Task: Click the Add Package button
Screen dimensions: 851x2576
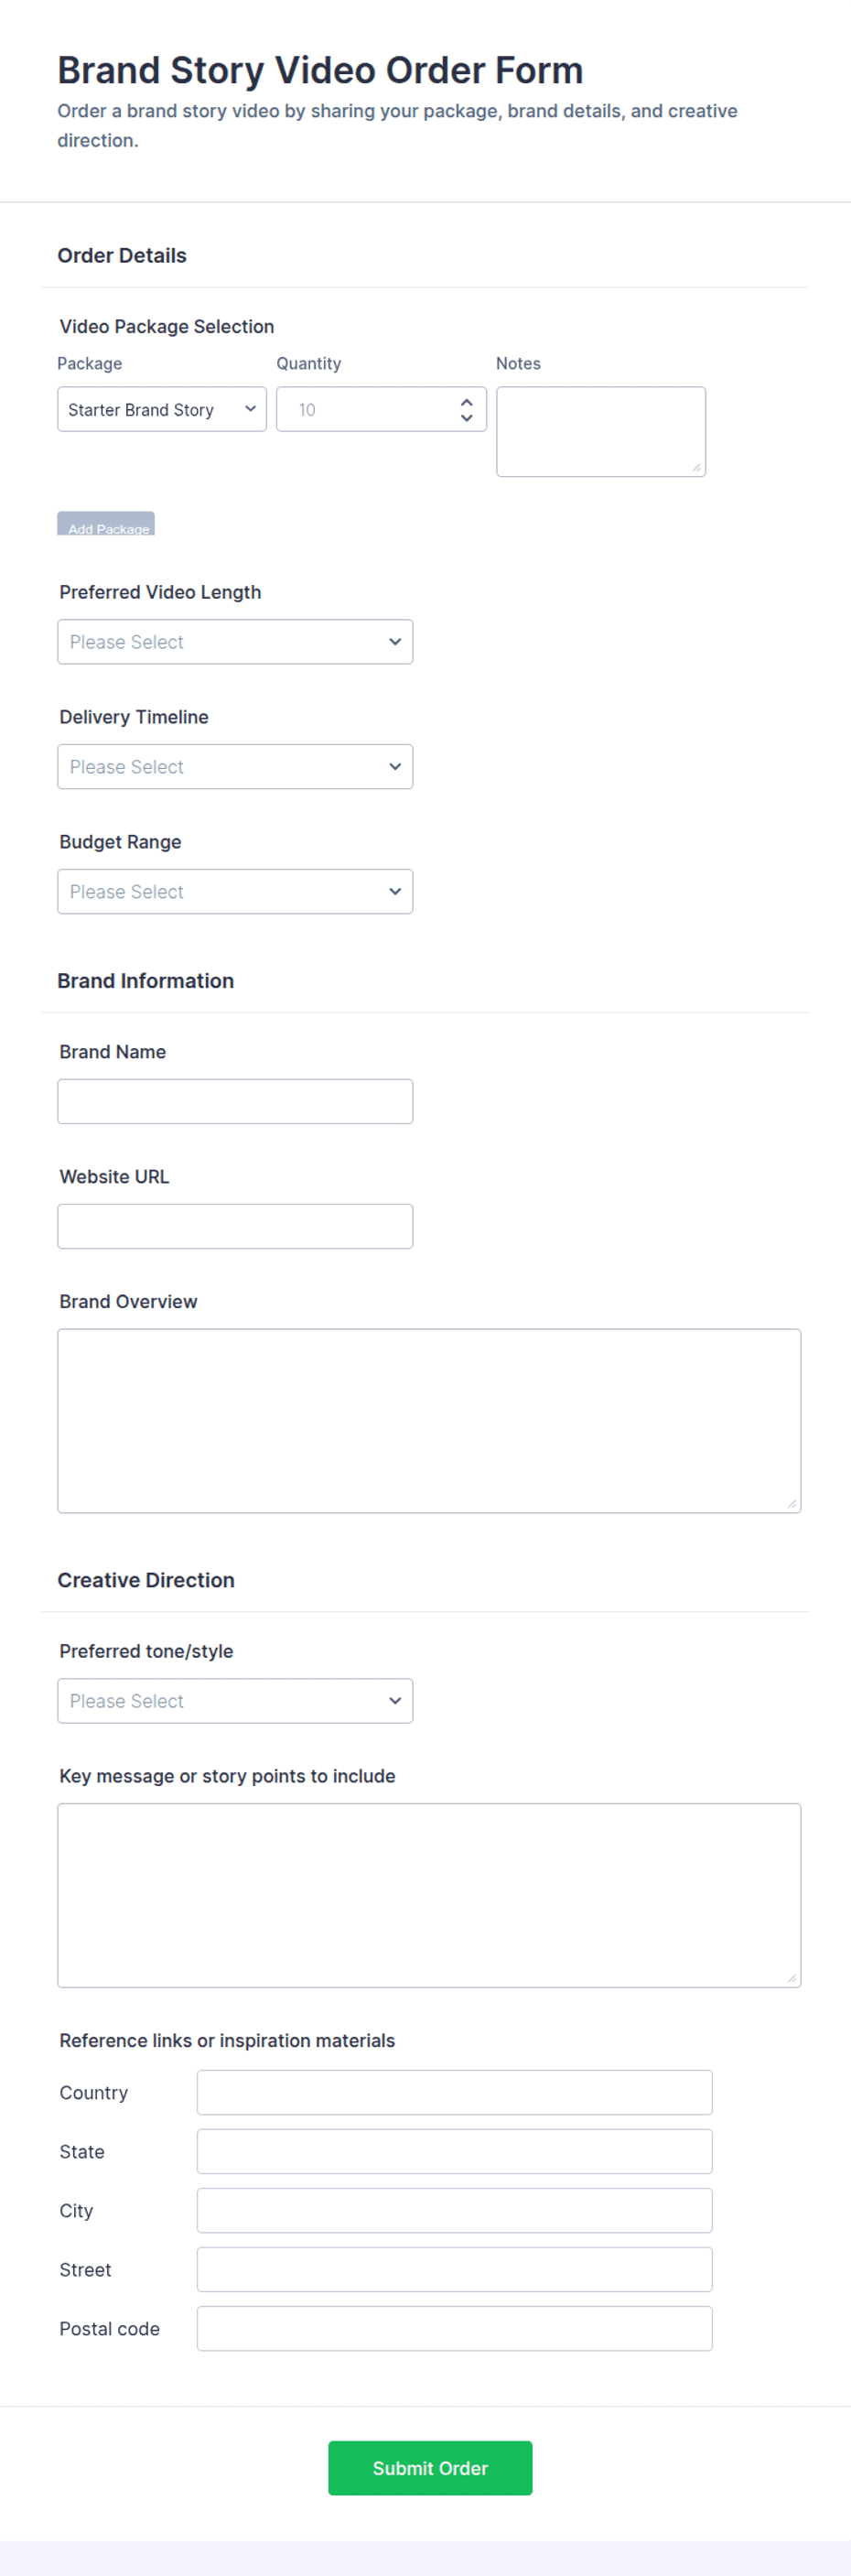Action: point(106,524)
